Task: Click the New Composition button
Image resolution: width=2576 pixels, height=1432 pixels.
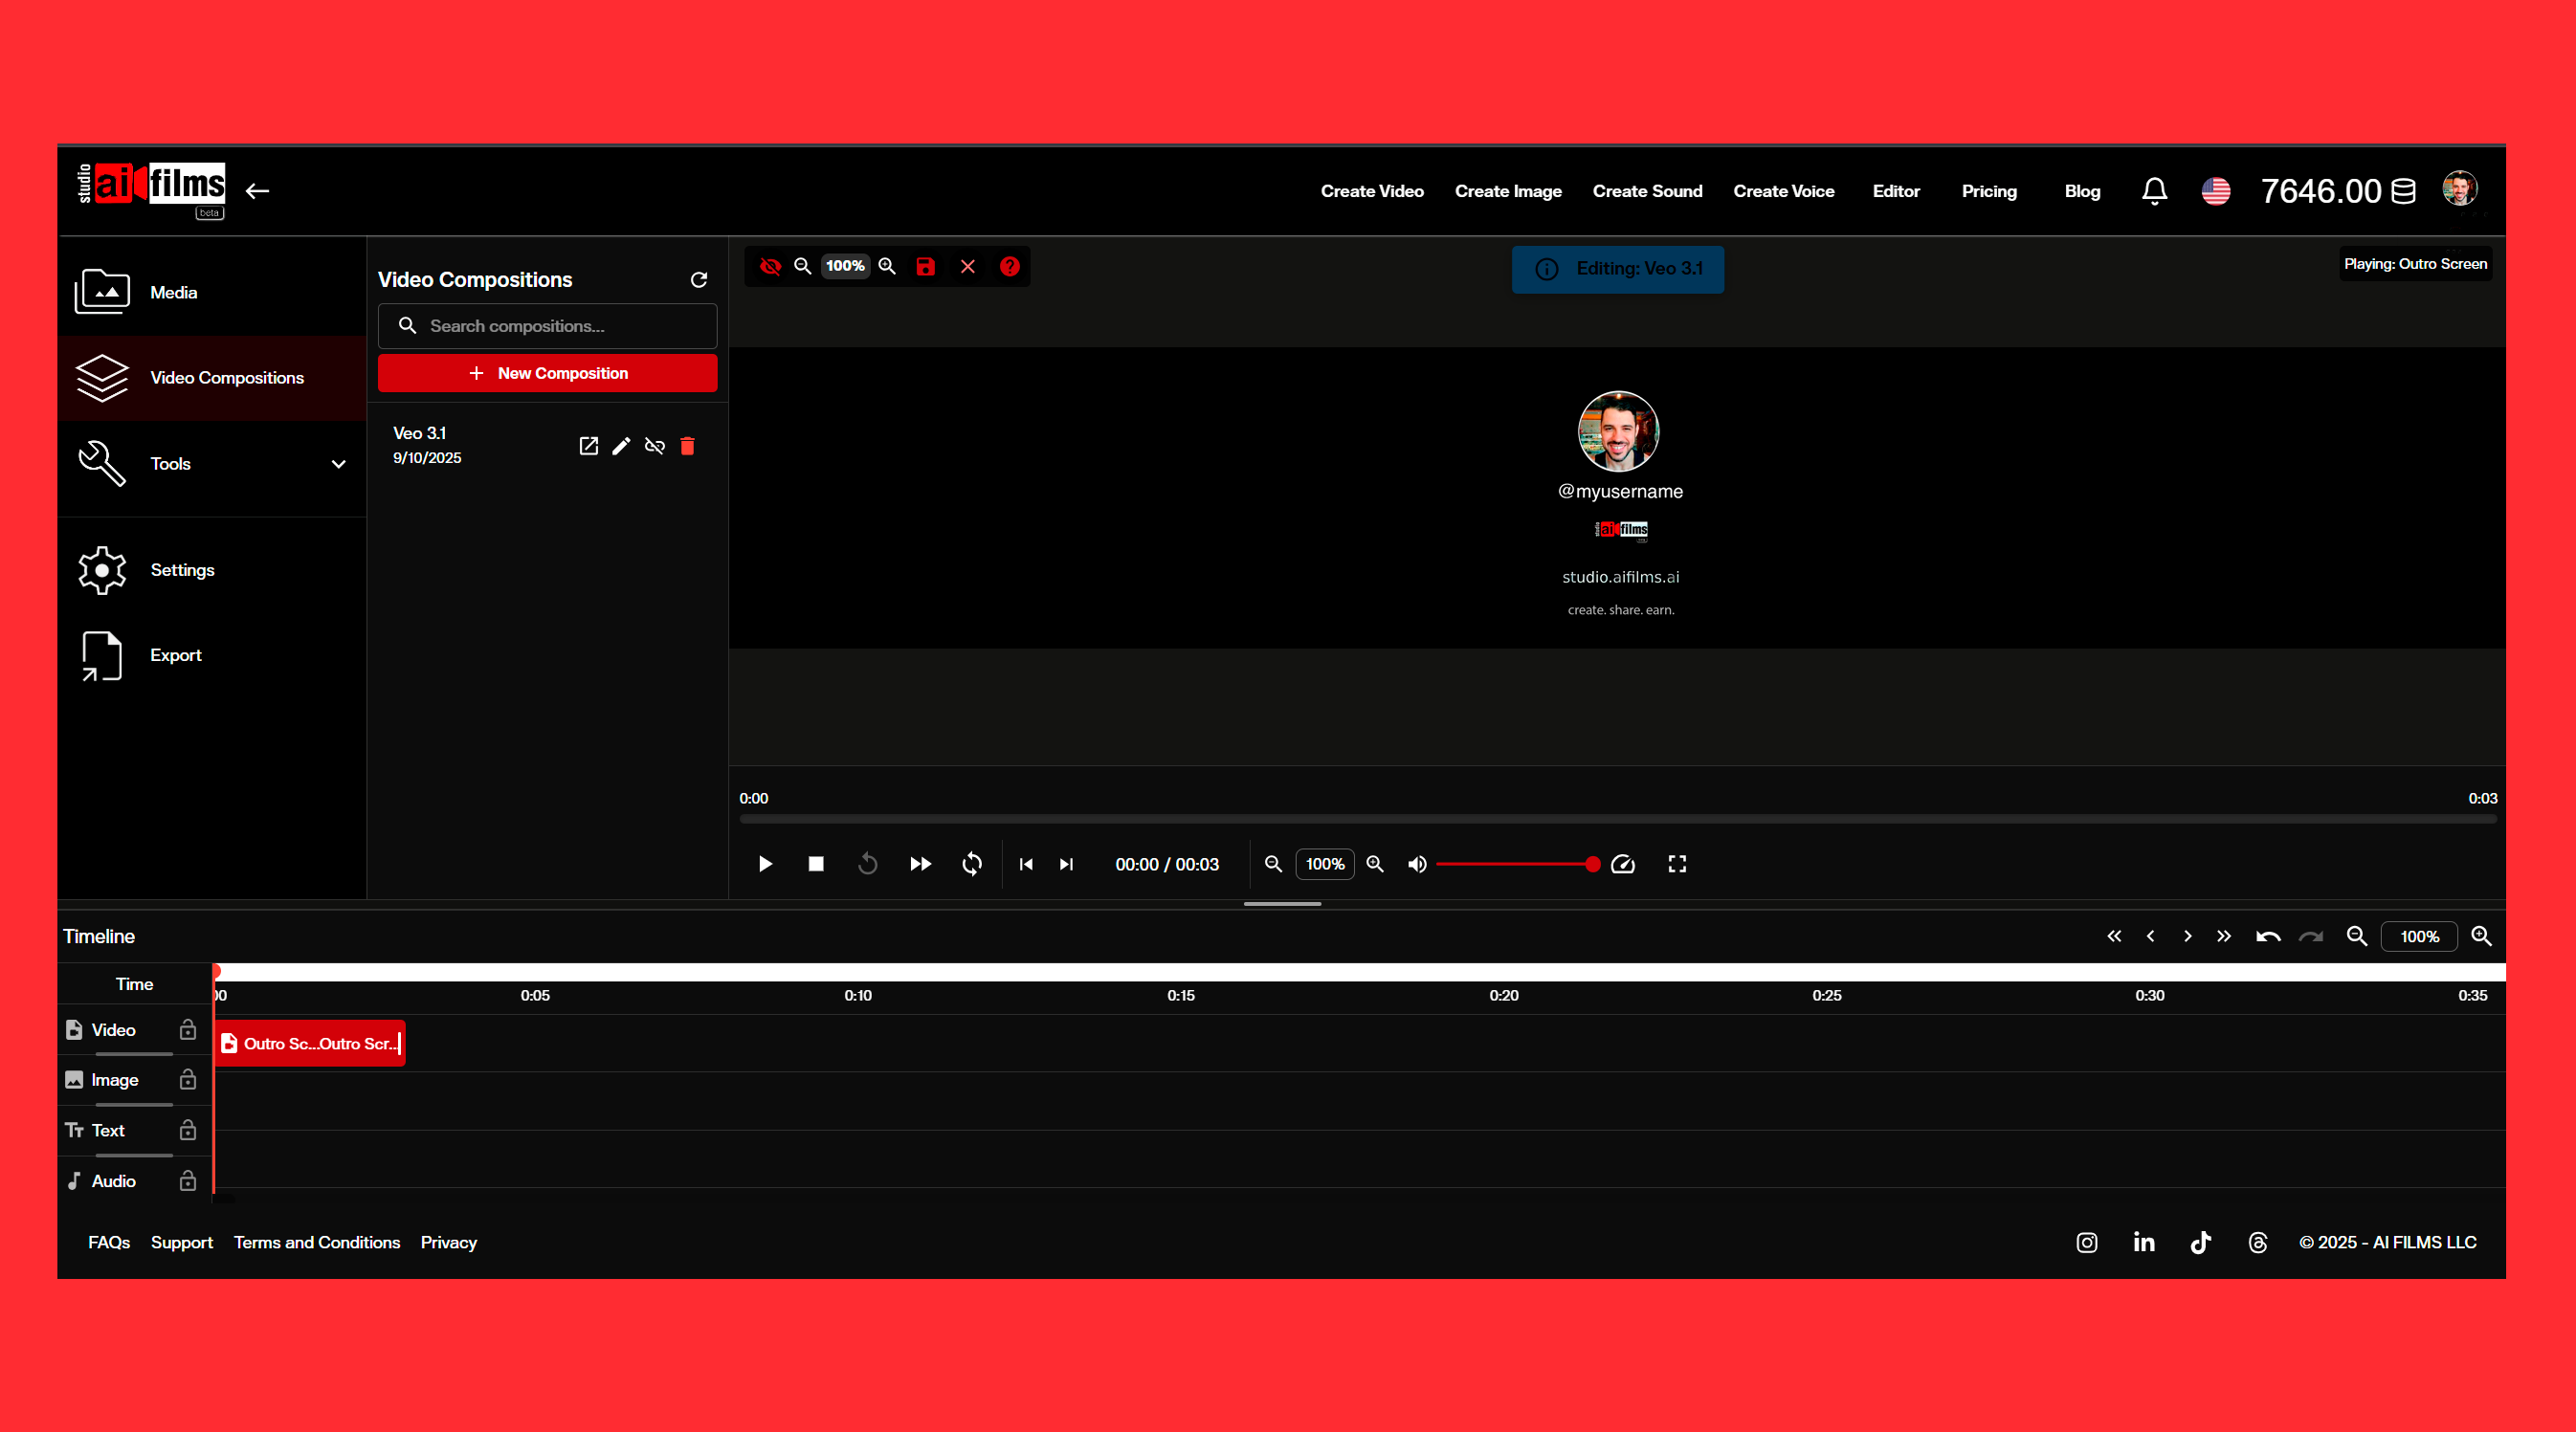Action: [547, 372]
